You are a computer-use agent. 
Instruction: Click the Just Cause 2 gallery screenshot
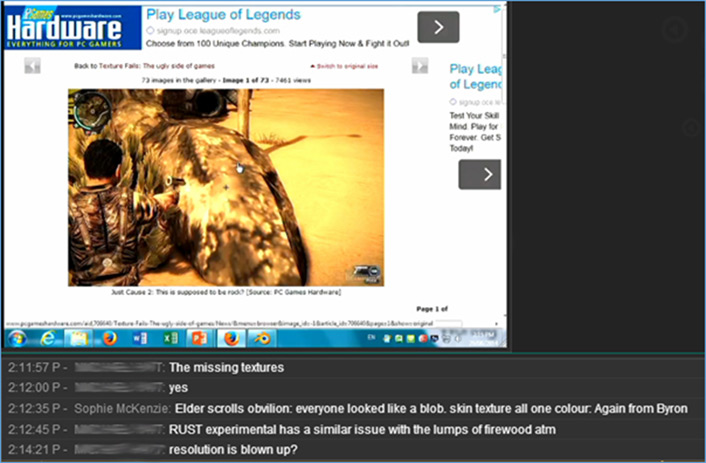point(226,187)
